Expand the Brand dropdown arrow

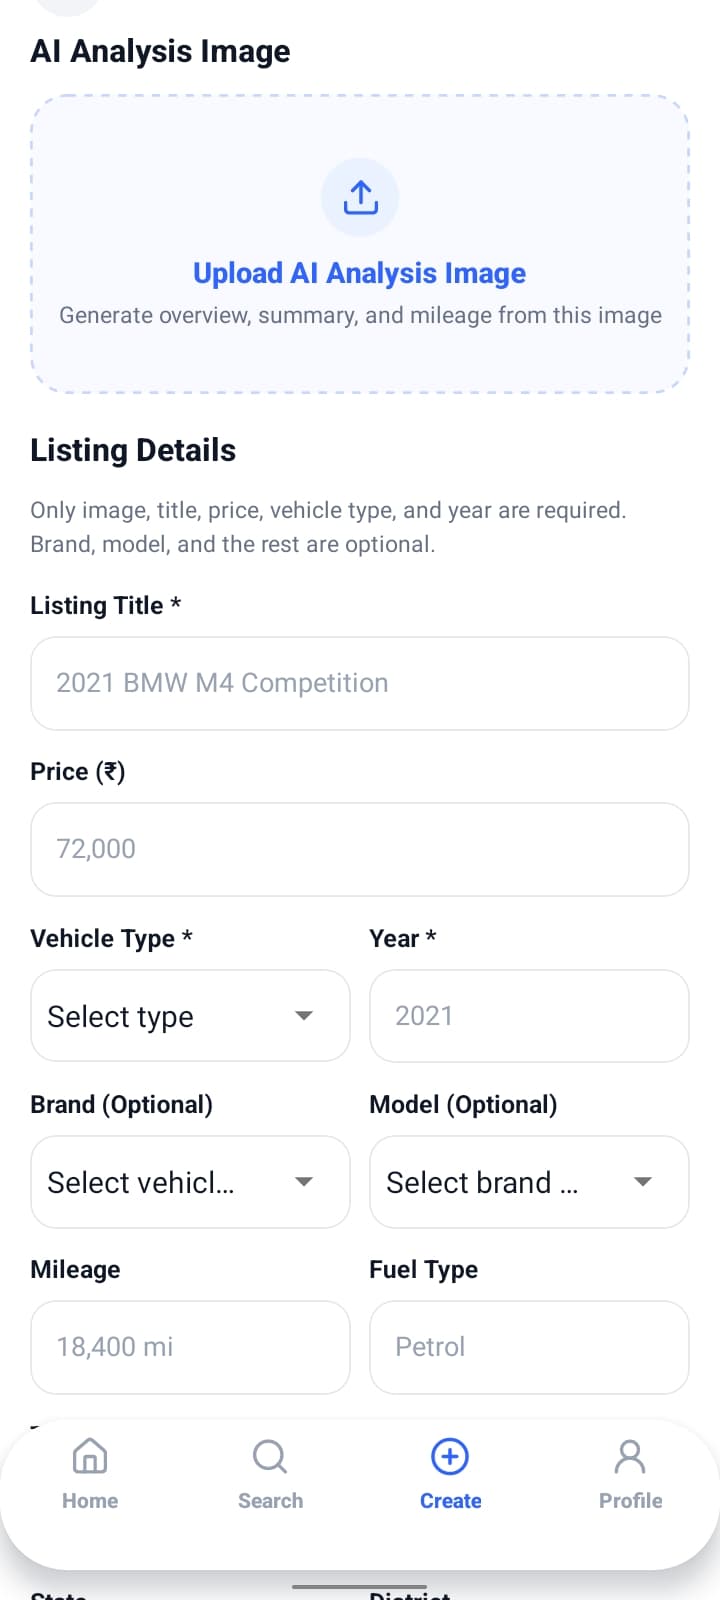click(304, 1182)
